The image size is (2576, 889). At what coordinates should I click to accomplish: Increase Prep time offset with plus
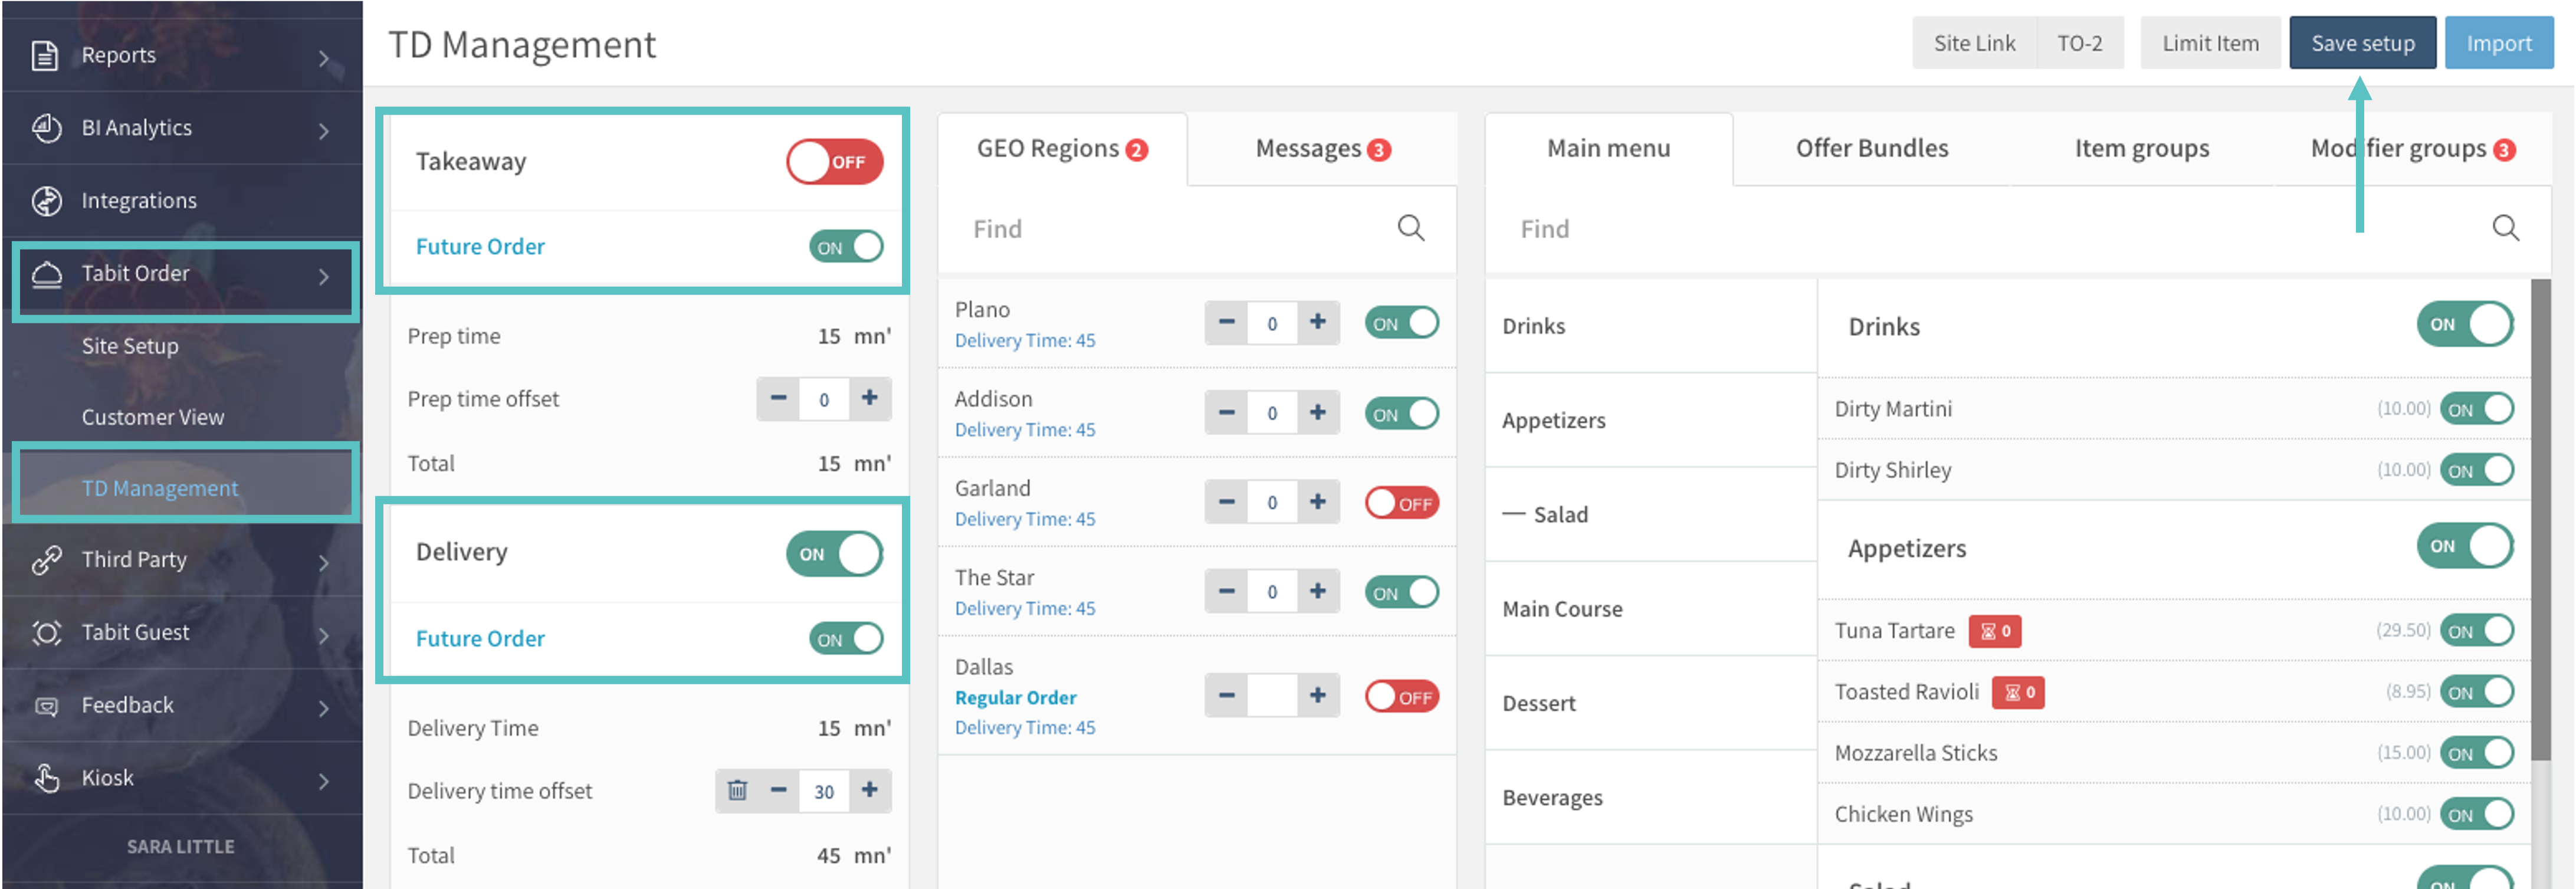tap(870, 398)
